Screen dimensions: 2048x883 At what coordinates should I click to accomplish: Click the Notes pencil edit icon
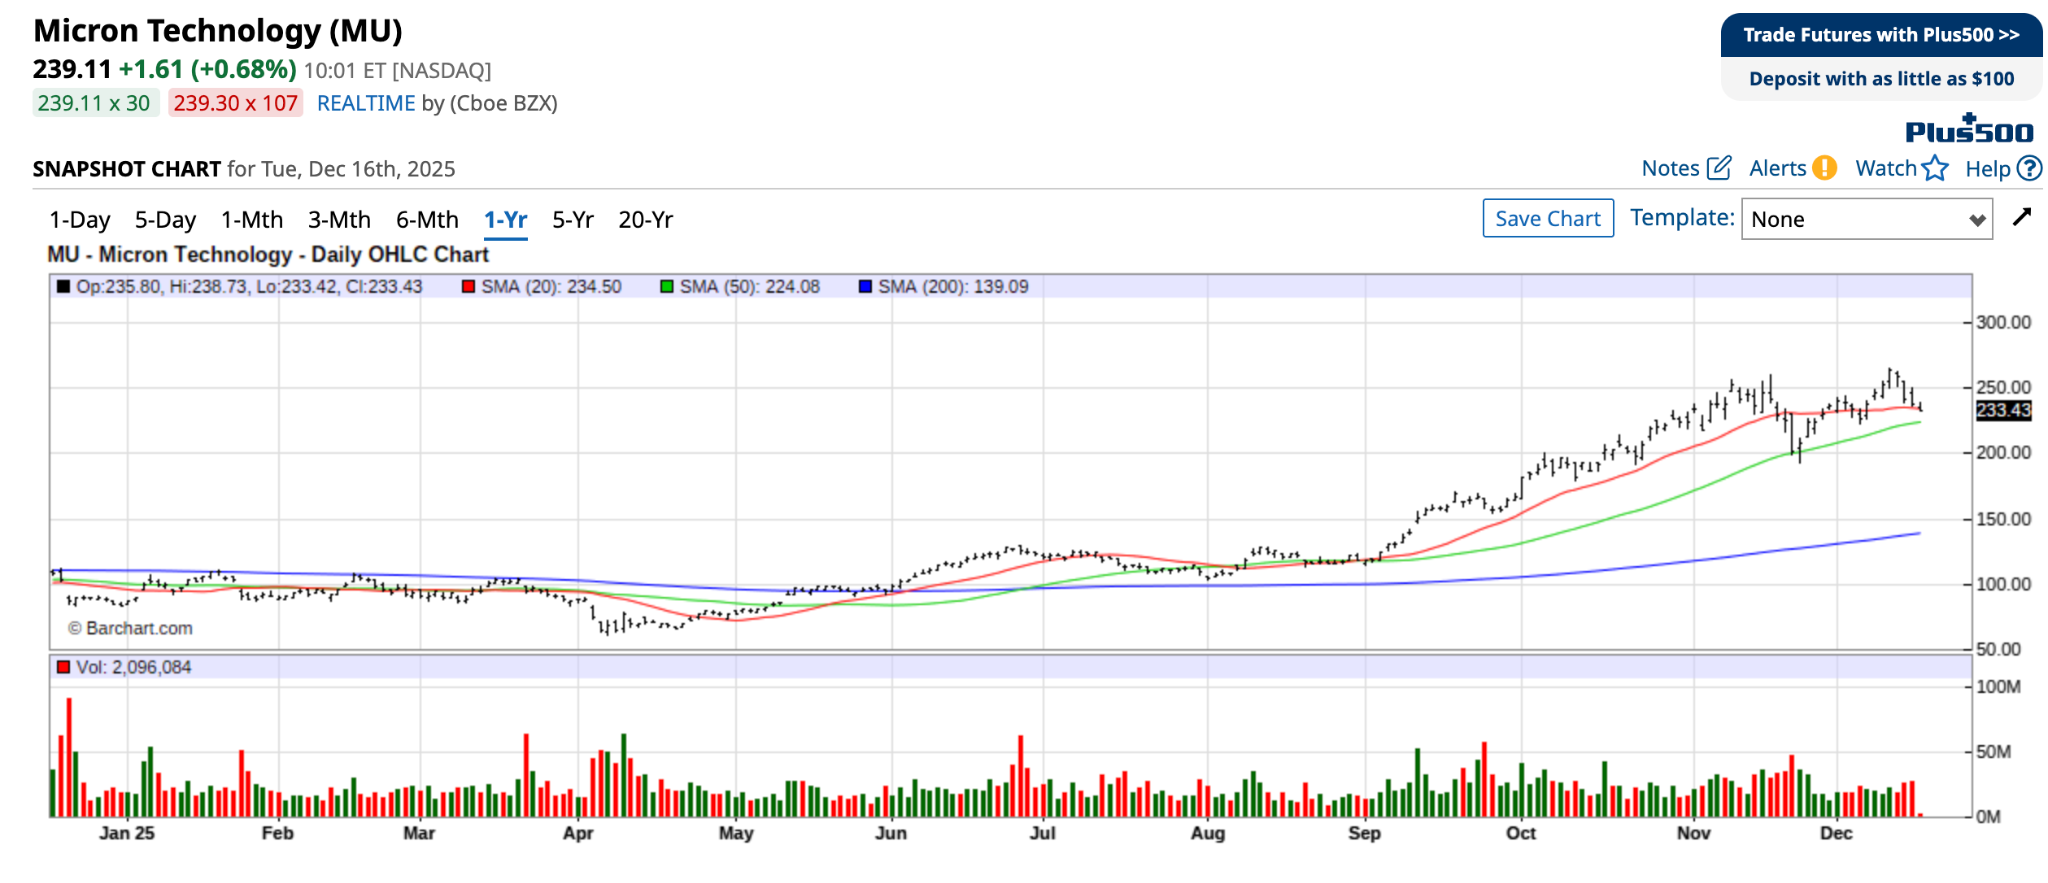pyautogui.click(x=1718, y=168)
